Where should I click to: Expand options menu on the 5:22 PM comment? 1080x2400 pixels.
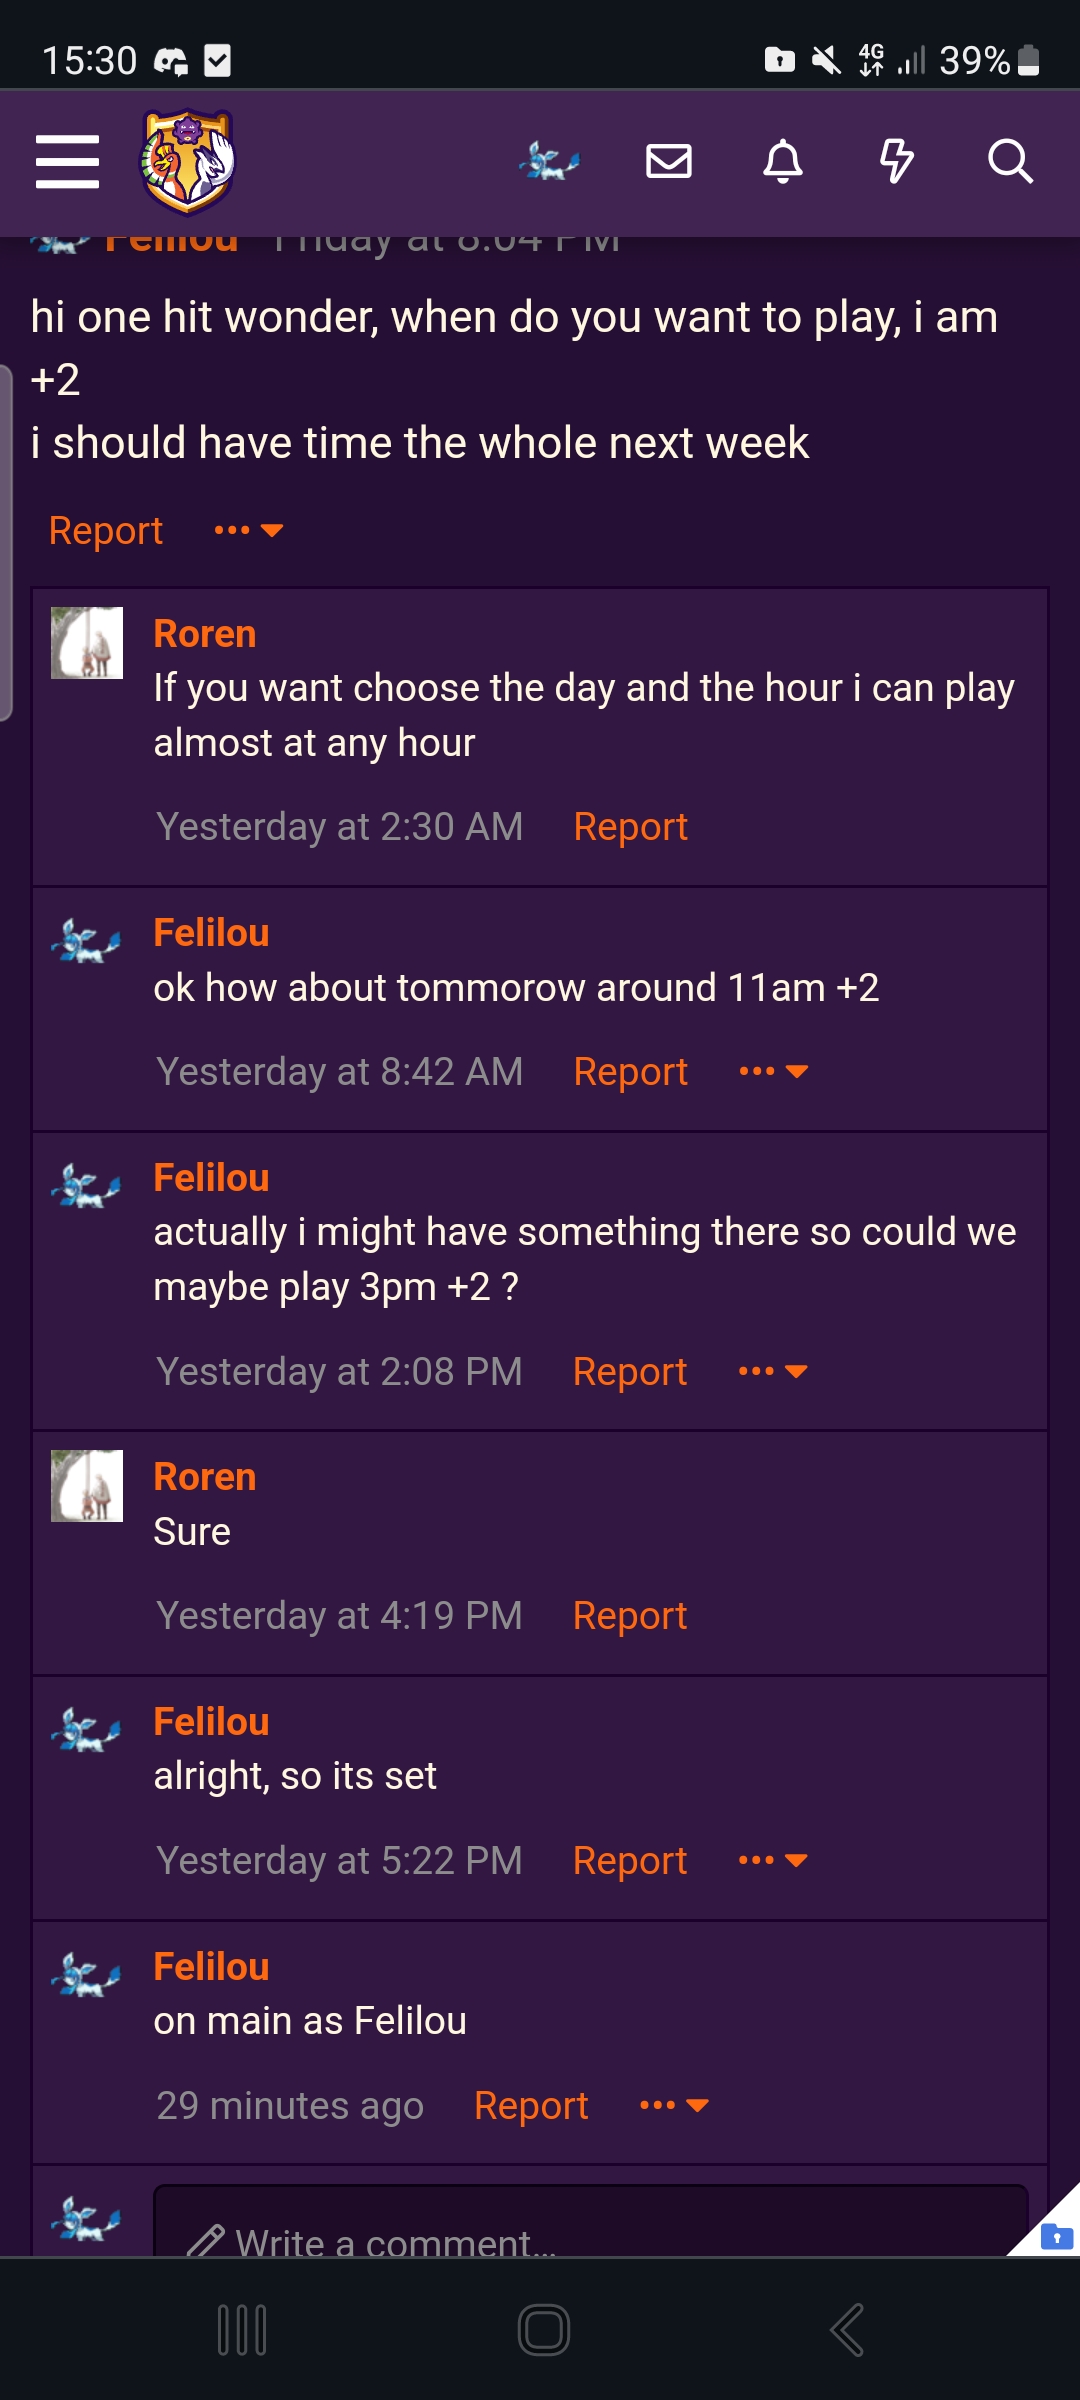click(773, 1860)
